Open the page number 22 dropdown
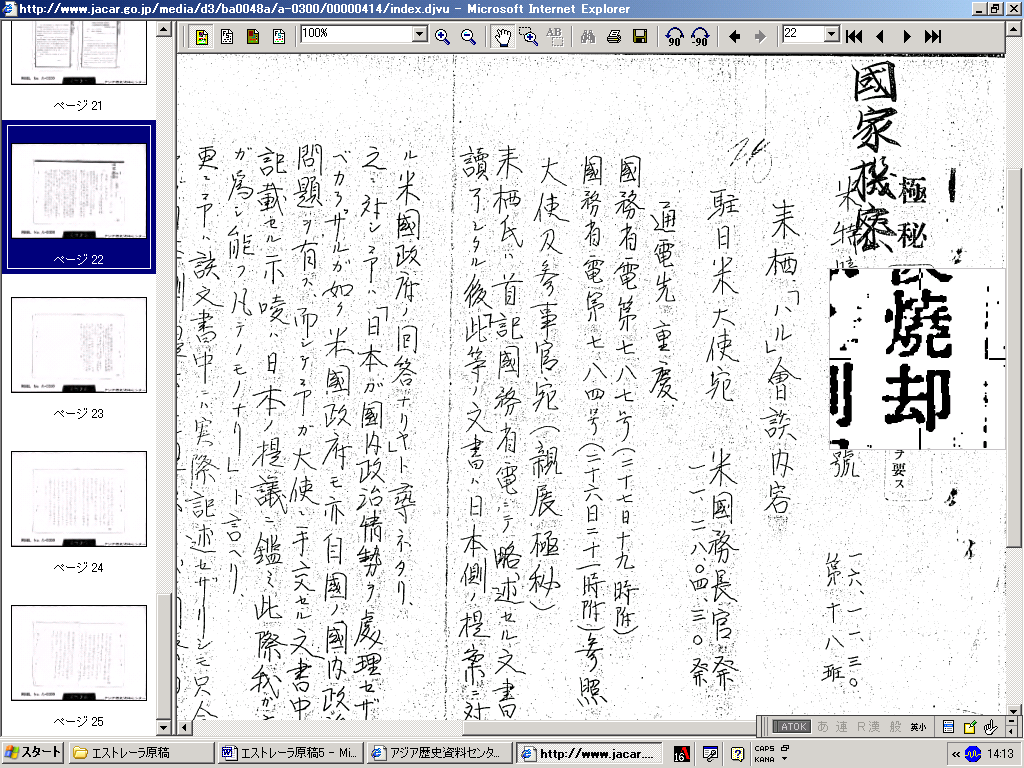 click(831, 34)
